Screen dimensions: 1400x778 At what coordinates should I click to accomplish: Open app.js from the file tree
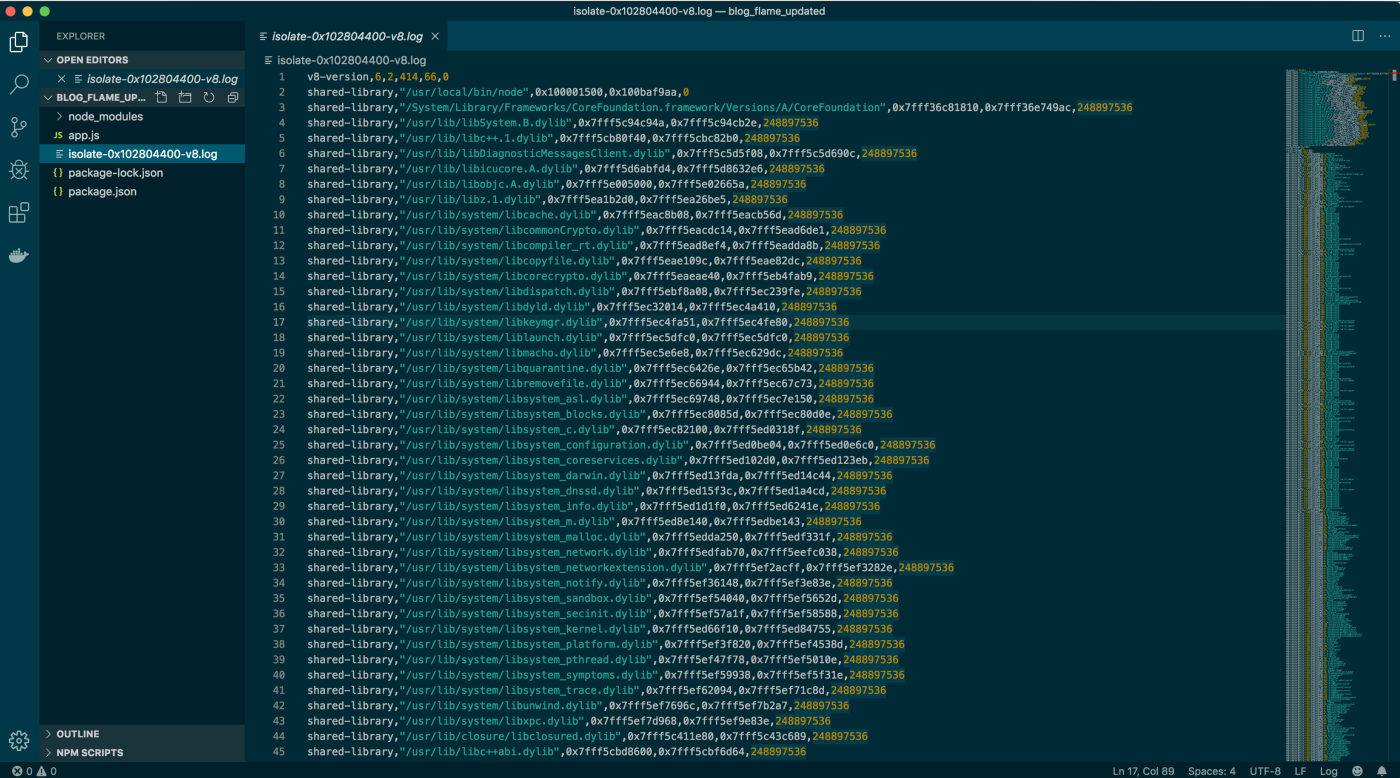coord(142,135)
